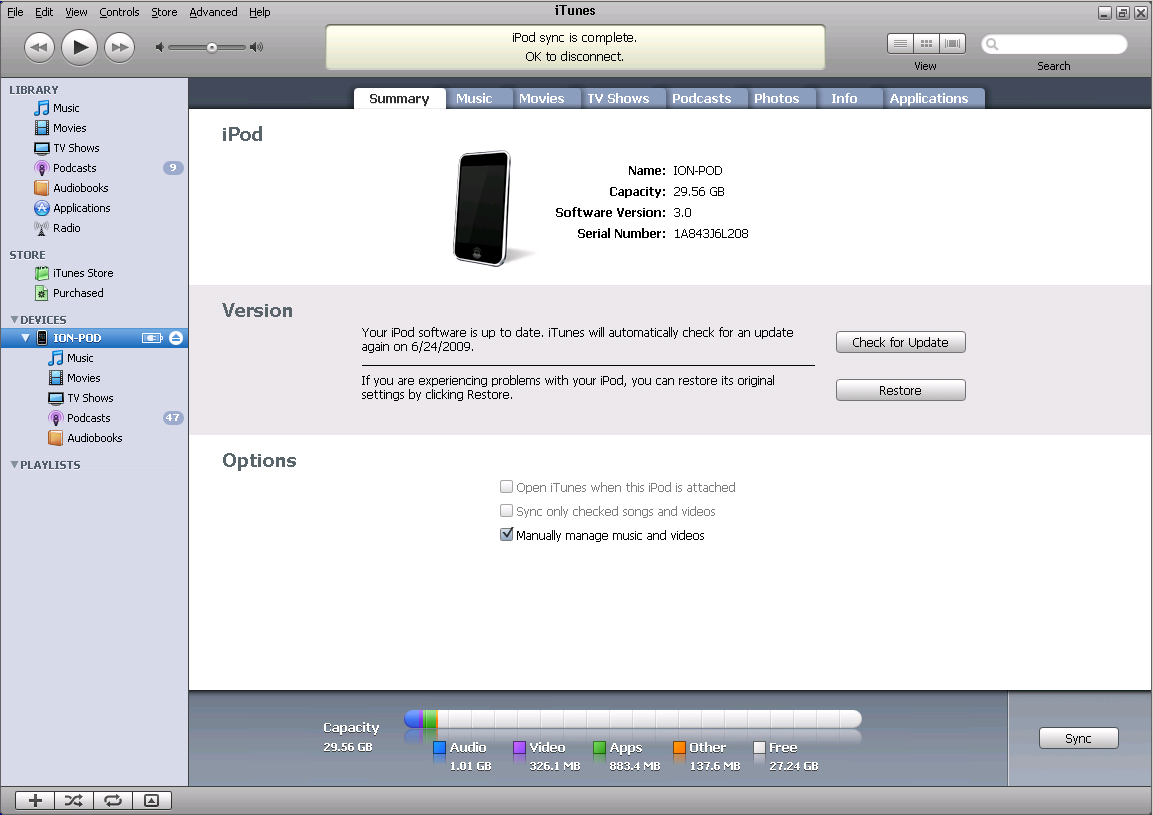Click the capacity usage bar
Image resolution: width=1153 pixels, height=815 pixels.
632,719
